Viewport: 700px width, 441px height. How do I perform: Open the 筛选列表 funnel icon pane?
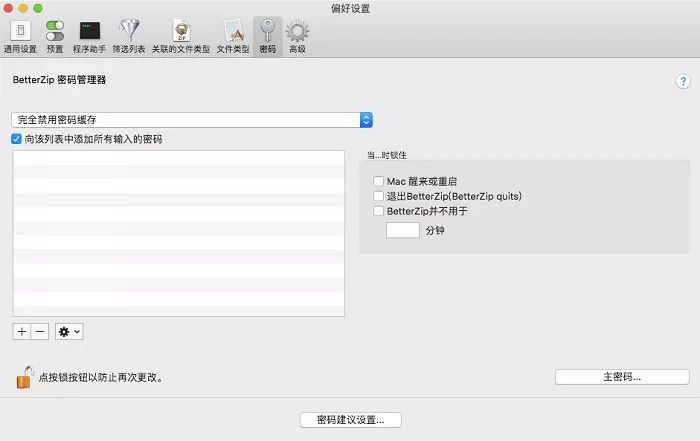point(129,37)
